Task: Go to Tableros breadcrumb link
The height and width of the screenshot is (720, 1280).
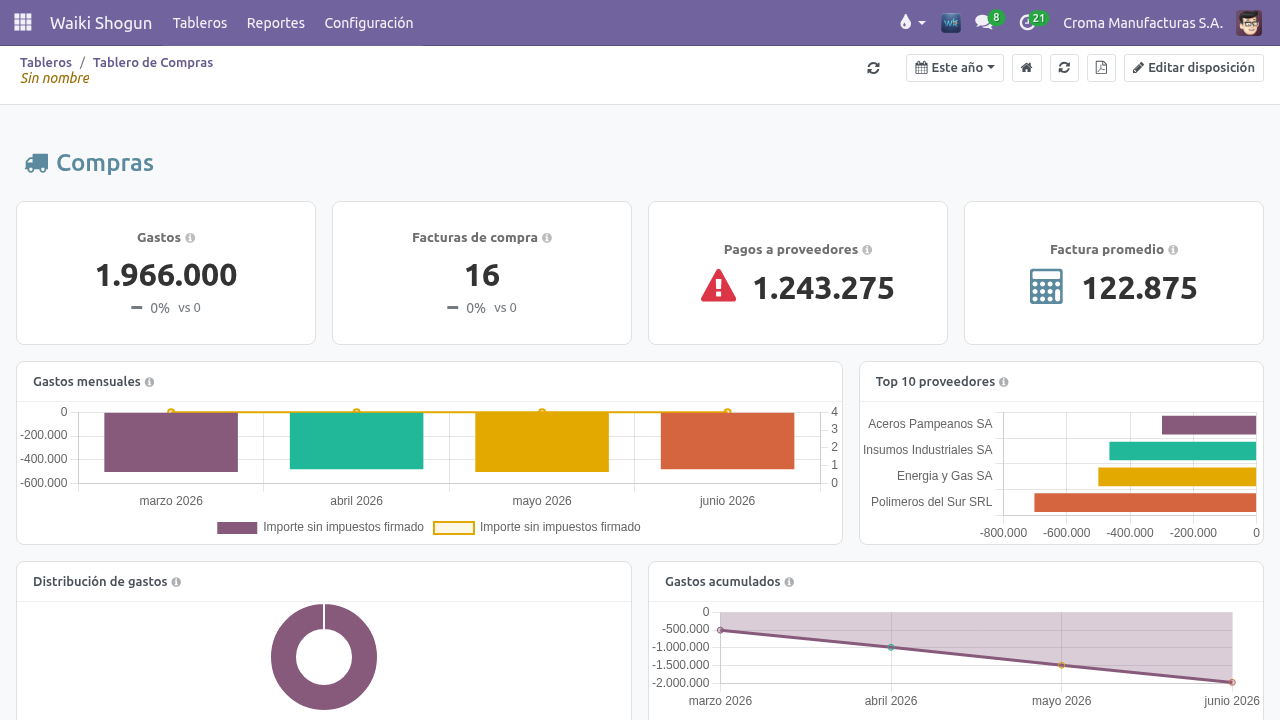Action: (x=46, y=62)
